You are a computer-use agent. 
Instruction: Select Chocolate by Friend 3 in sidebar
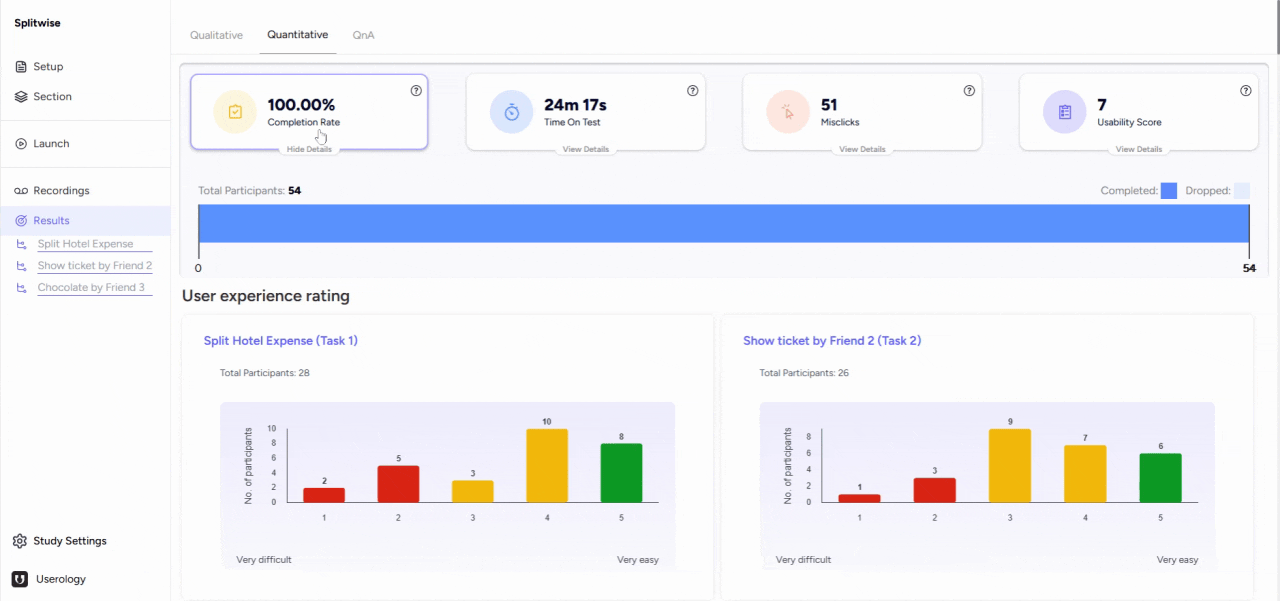[91, 288]
